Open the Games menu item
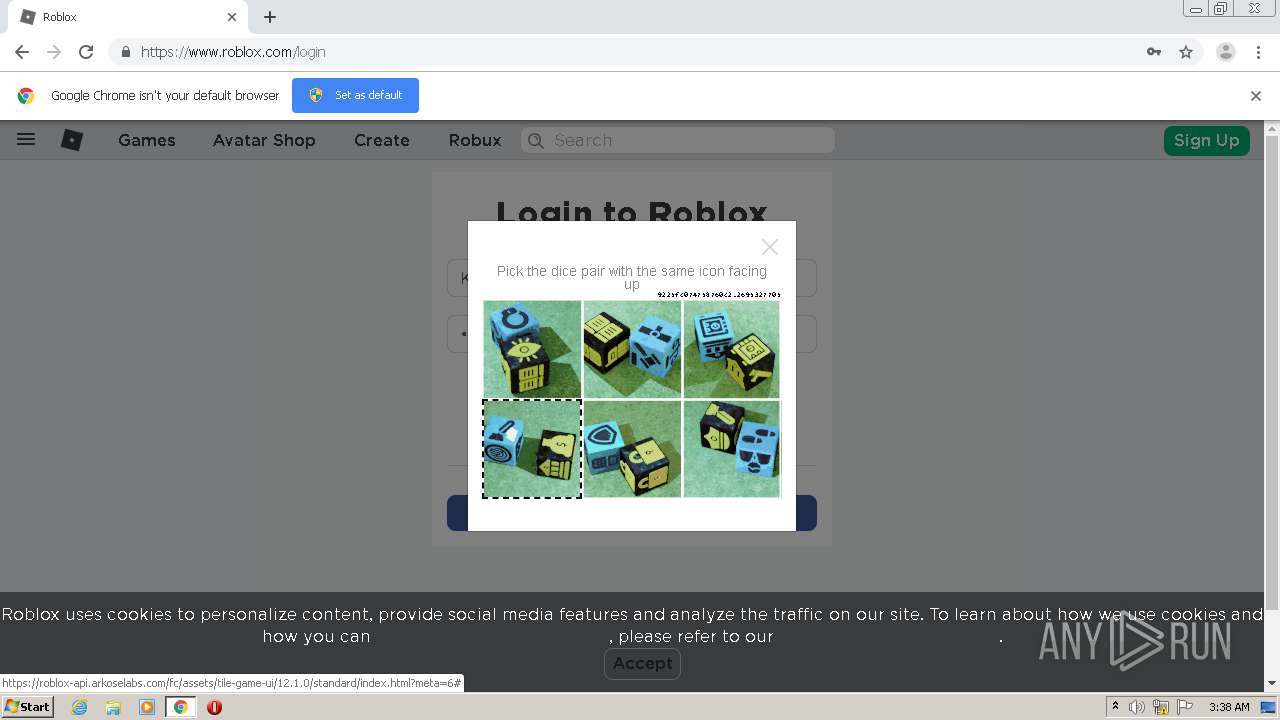Viewport: 1280px width, 720px height. click(x=147, y=140)
